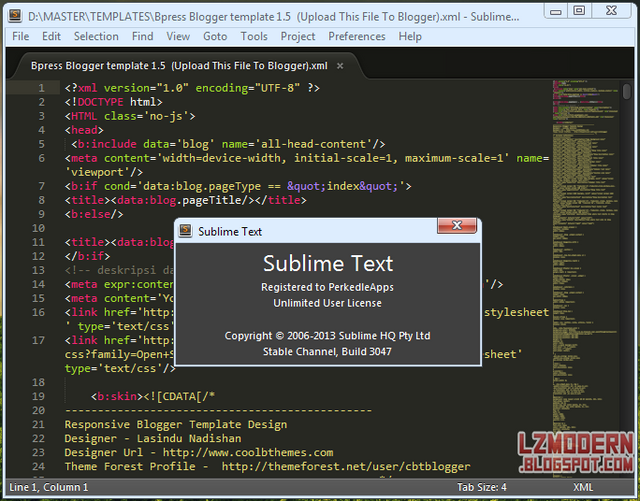The height and width of the screenshot is (501, 640).
Task: Click the pageTitle title tag on line 8
Action: tap(185, 200)
